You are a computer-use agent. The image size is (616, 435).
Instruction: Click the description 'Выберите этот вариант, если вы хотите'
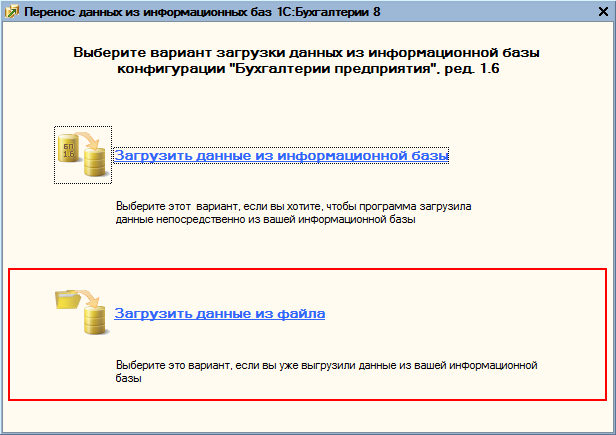(293, 213)
